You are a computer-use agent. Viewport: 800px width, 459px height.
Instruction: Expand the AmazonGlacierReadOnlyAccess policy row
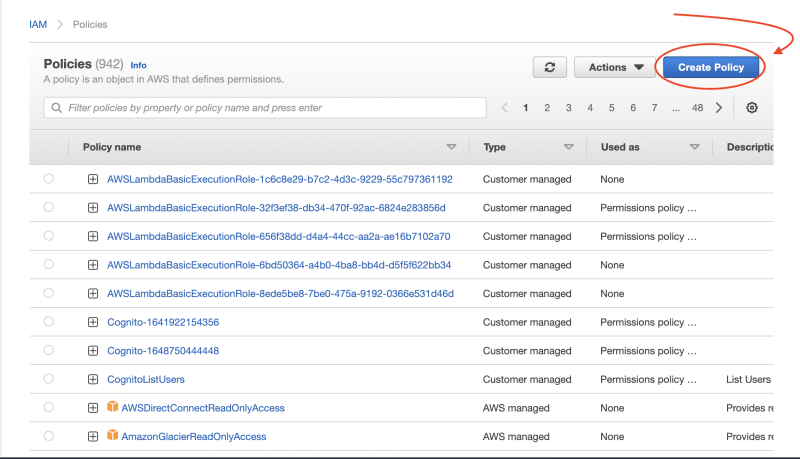93,436
